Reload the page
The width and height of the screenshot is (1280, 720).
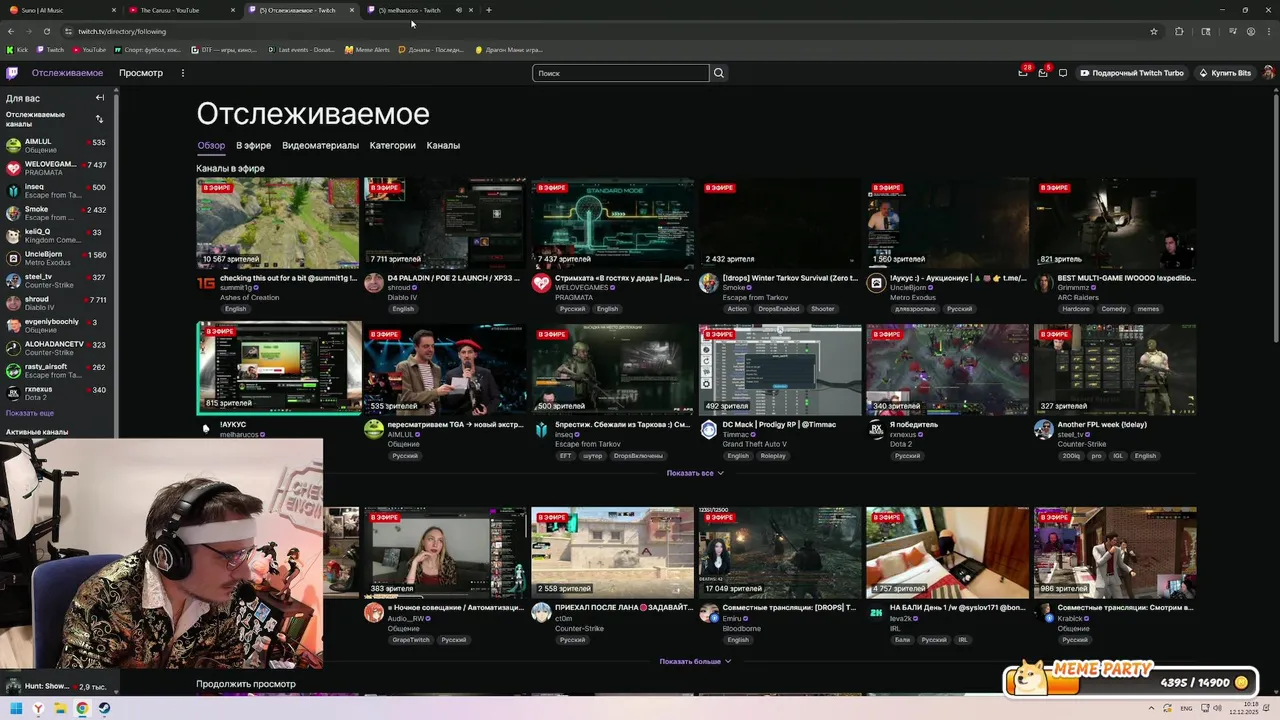click(x=46, y=31)
